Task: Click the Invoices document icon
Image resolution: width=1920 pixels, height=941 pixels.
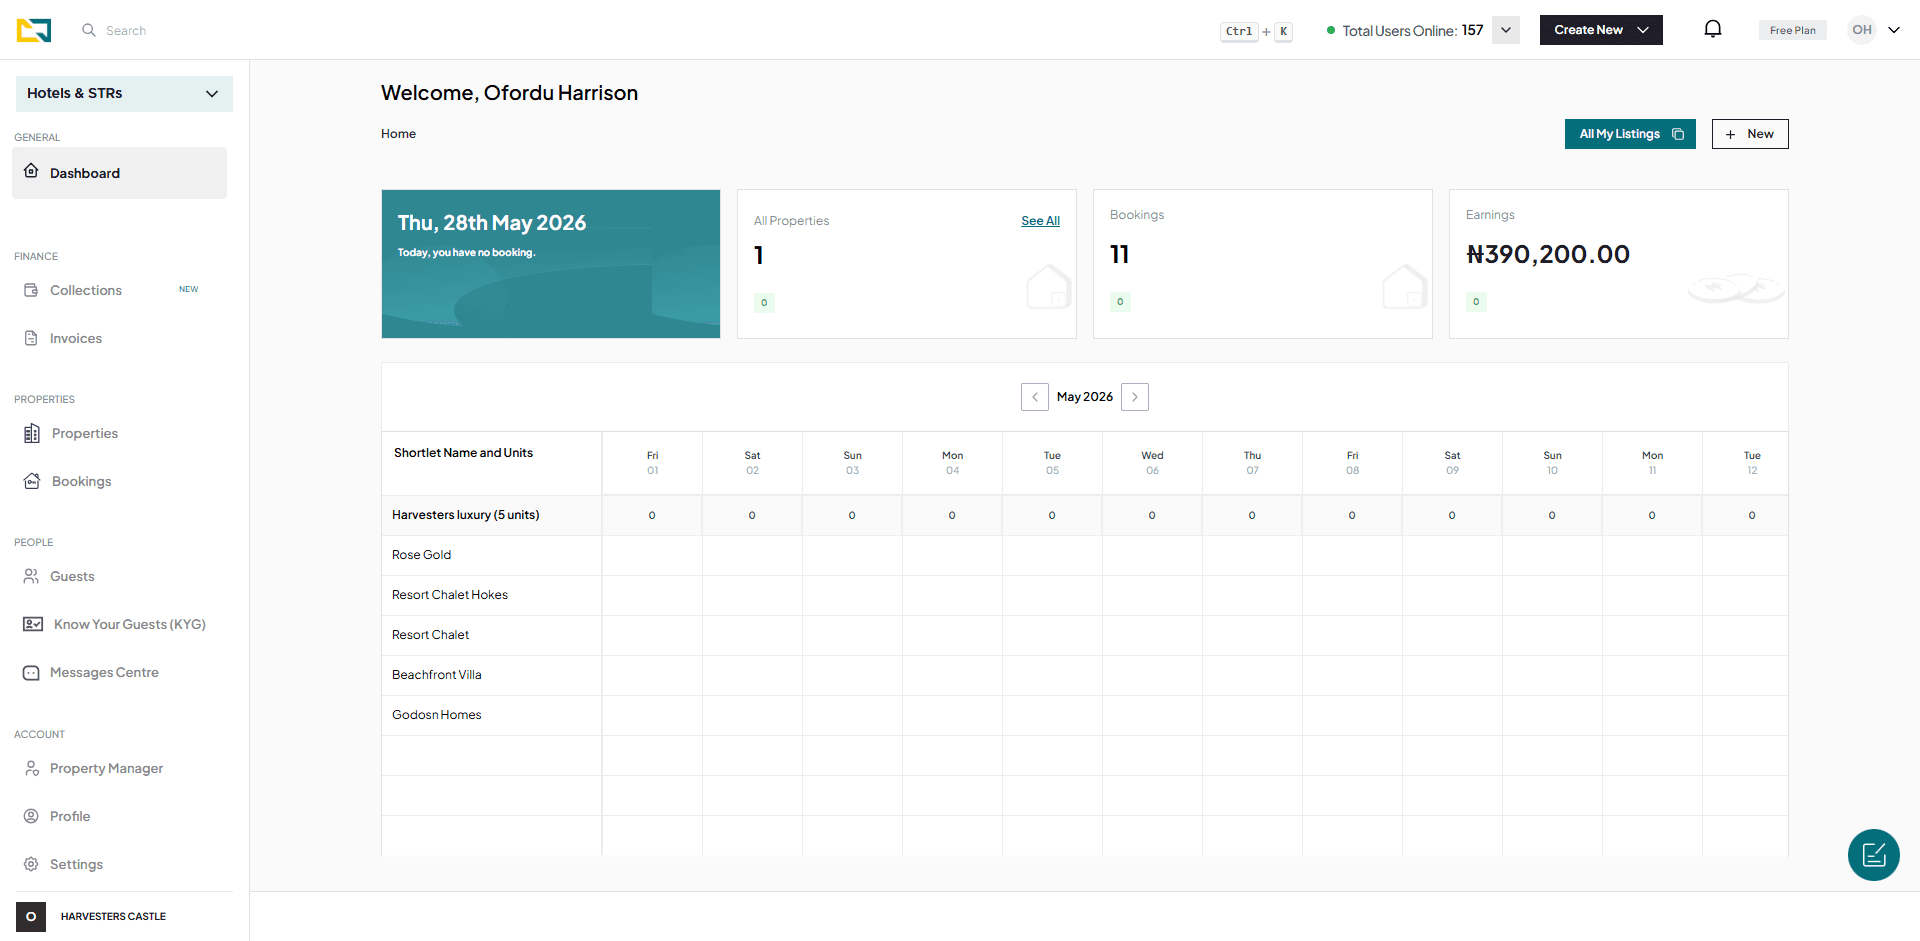Action: tap(31, 338)
